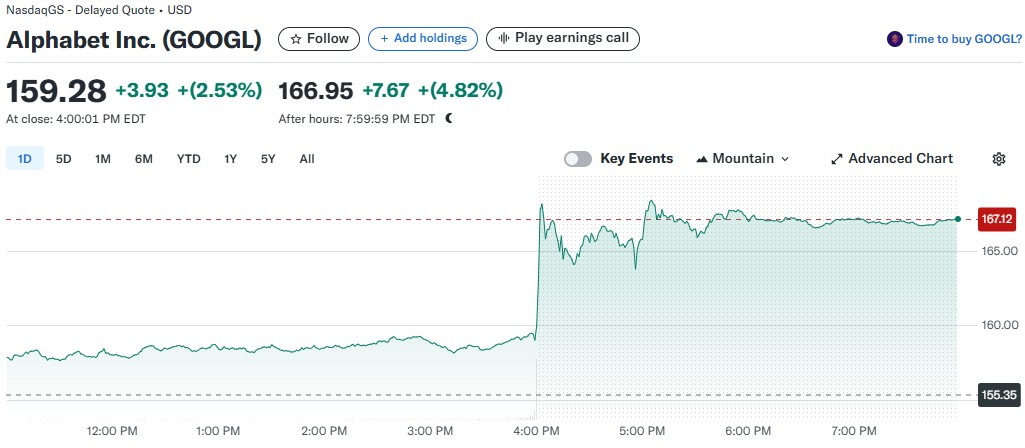This screenshot has width=1025, height=448.
Task: Select the 1D time range tab
Action: click(25, 159)
